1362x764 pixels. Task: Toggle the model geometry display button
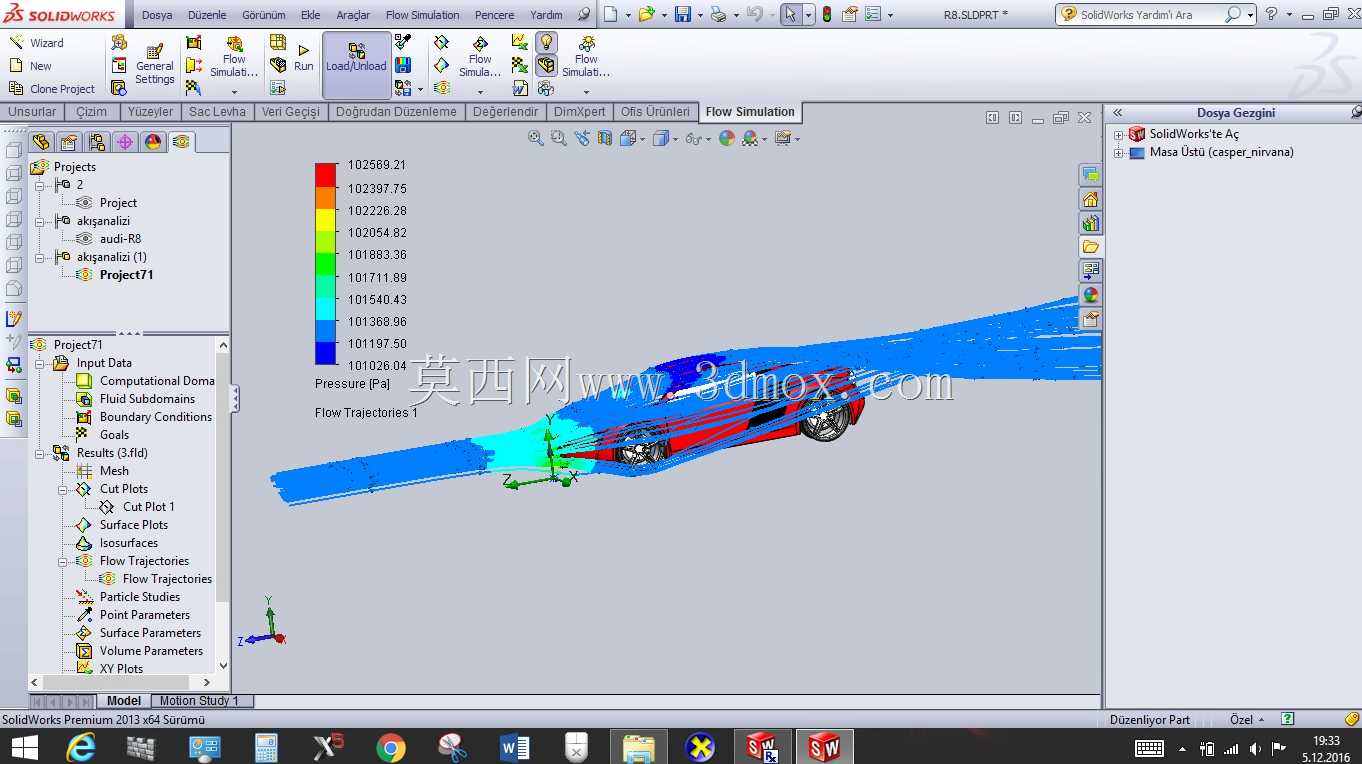pos(546,65)
